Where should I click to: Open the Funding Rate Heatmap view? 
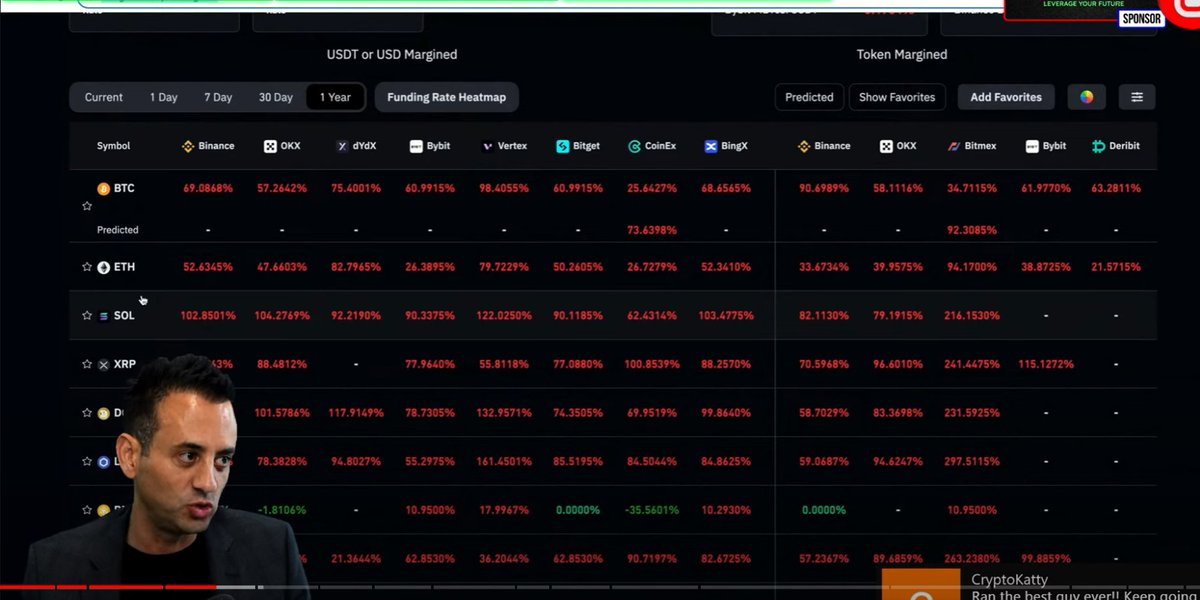pyautogui.click(x=448, y=97)
